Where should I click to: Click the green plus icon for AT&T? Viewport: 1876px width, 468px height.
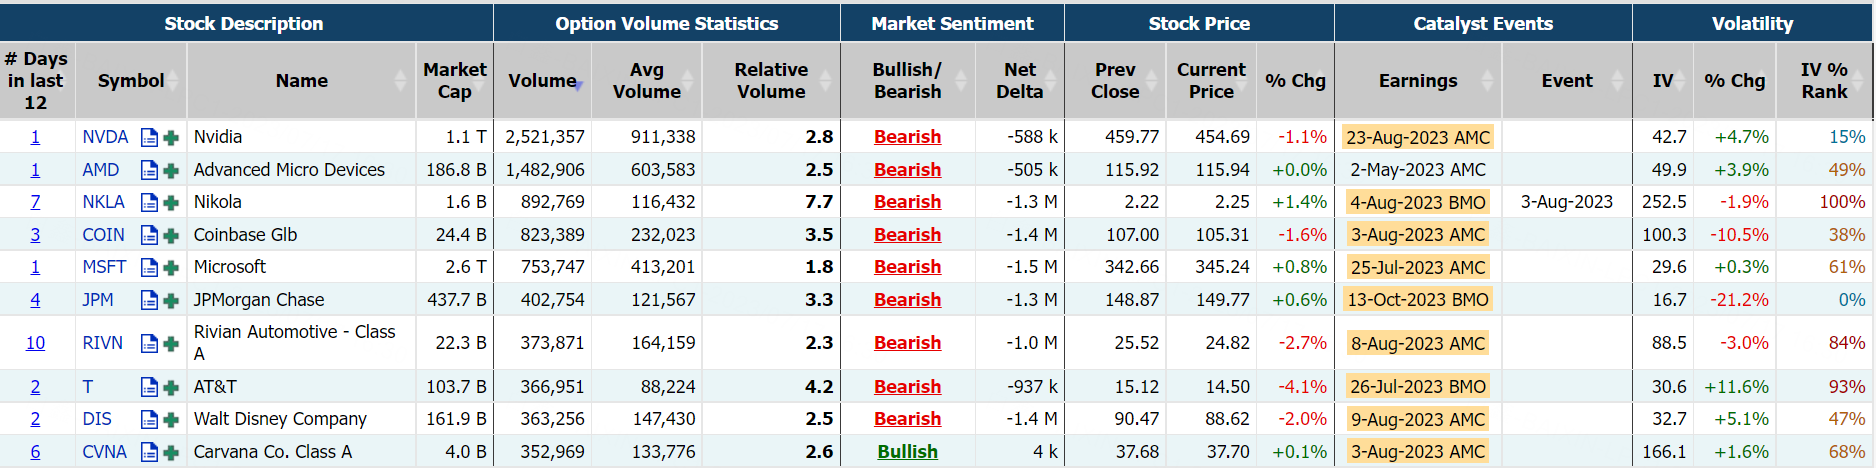point(171,388)
